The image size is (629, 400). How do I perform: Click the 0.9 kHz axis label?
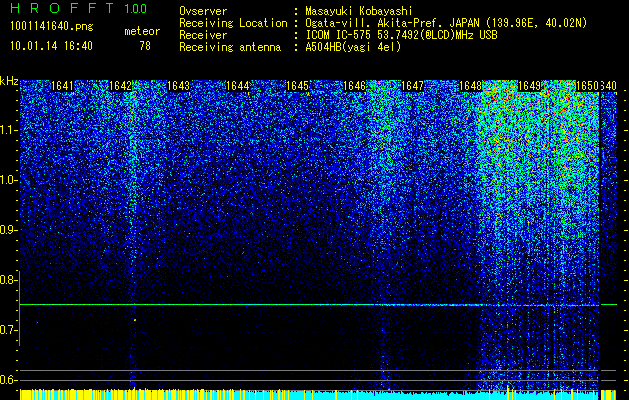8,230
